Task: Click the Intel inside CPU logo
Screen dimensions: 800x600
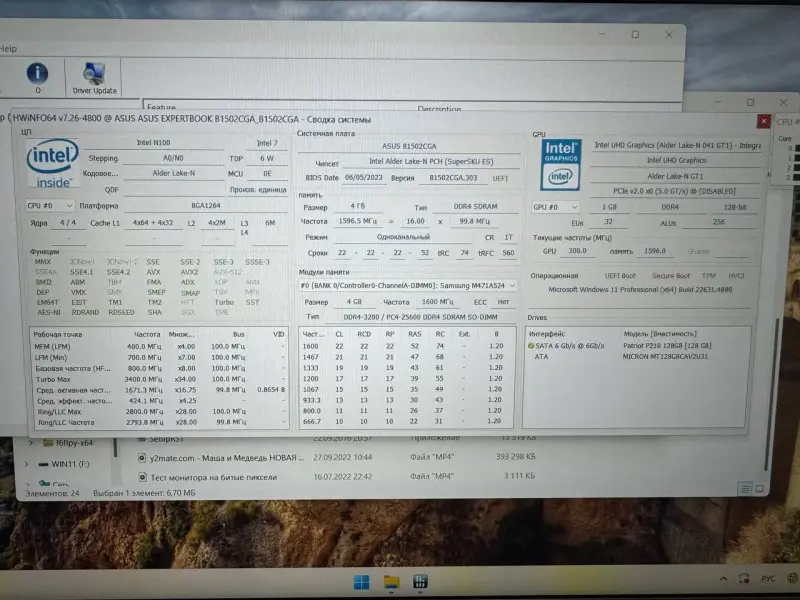Action: [52, 163]
